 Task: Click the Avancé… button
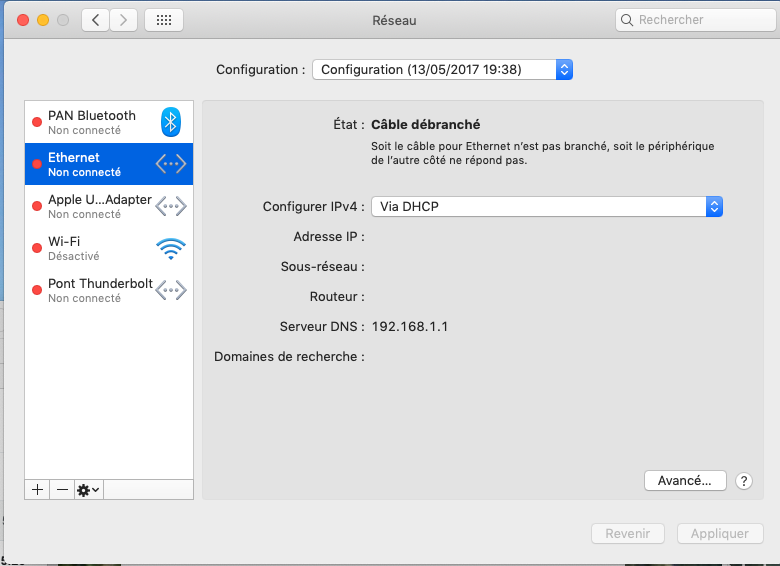pyautogui.click(x=684, y=481)
